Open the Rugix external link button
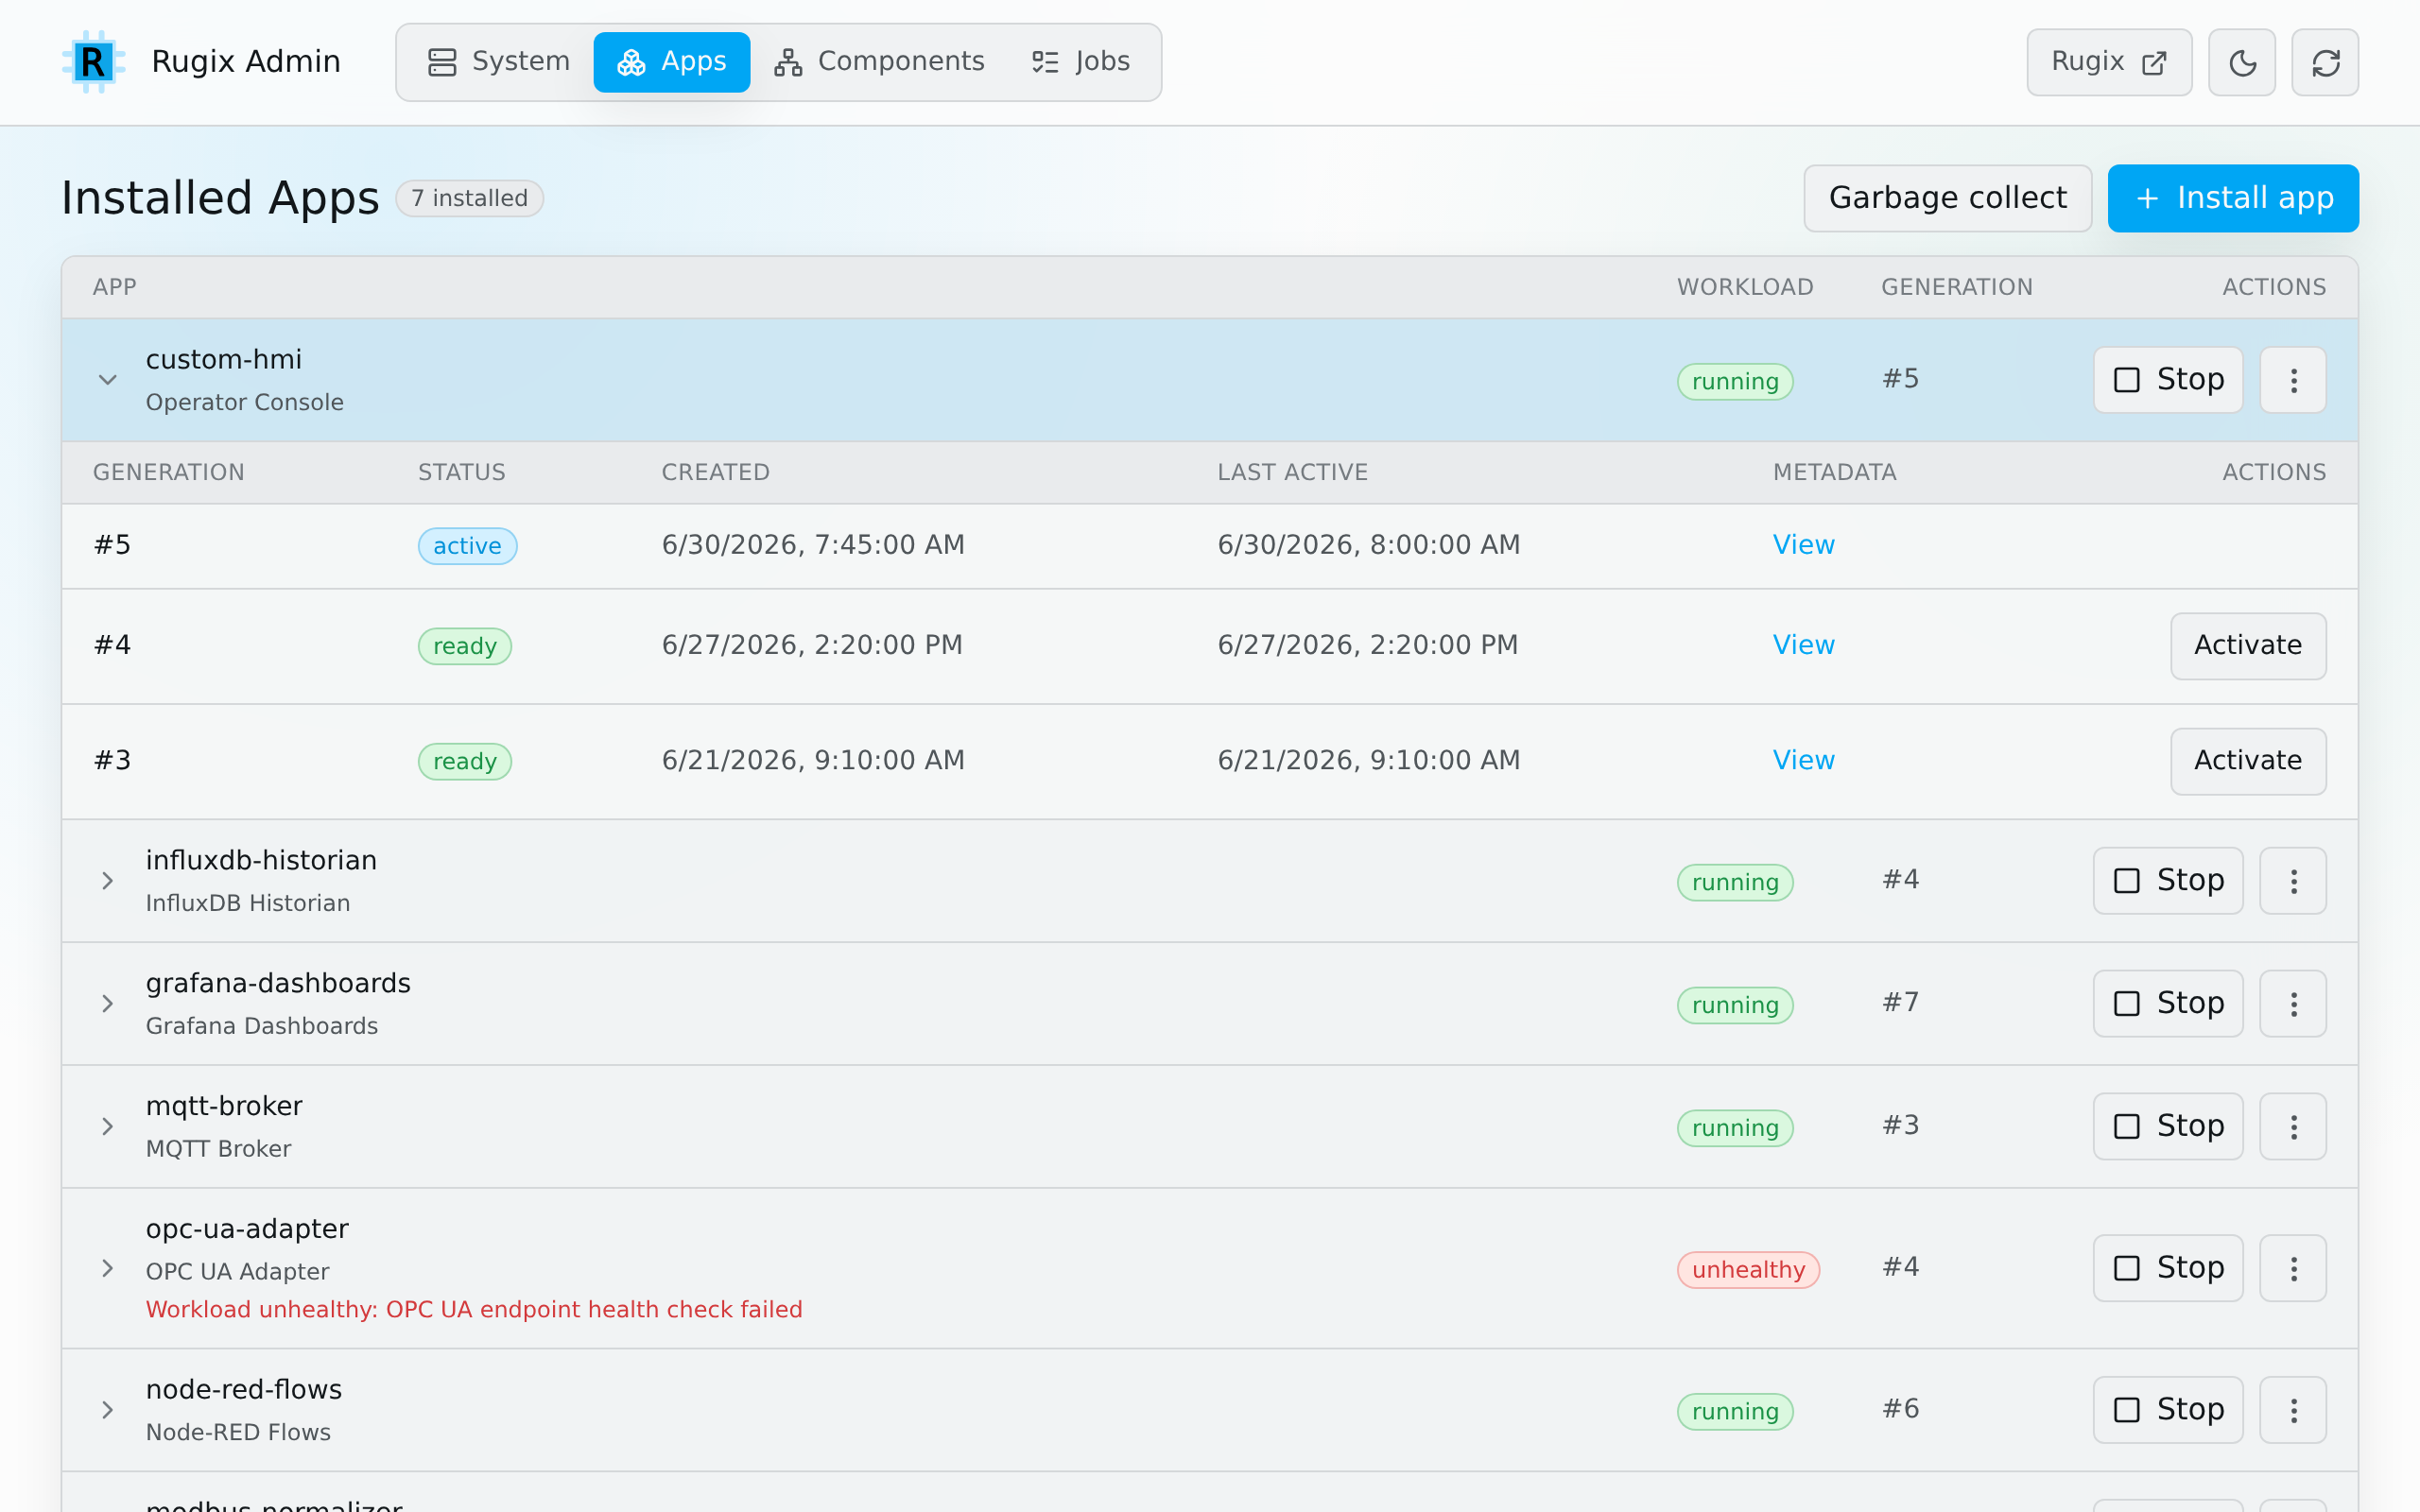 pos(2109,63)
